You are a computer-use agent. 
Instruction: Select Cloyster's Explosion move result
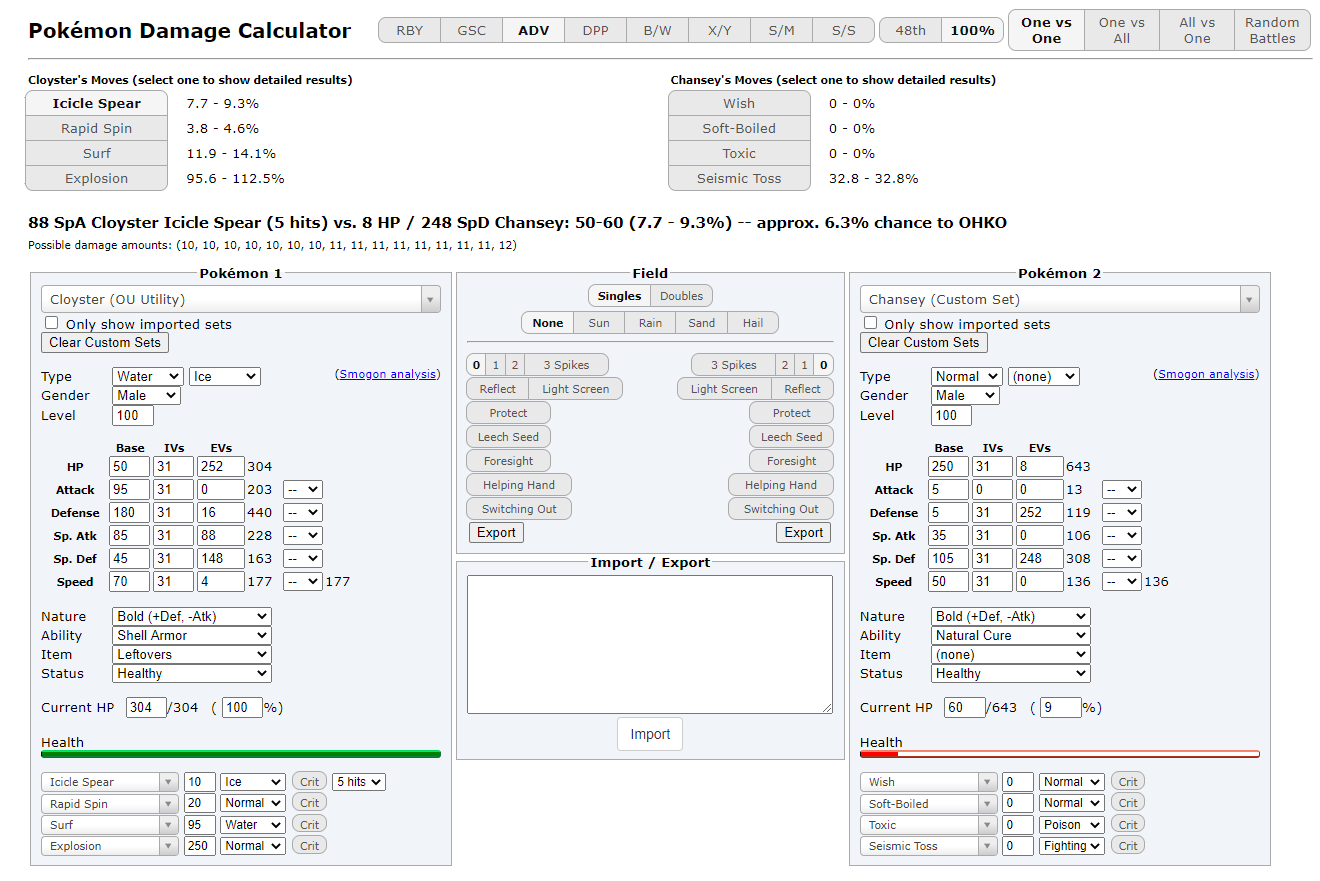click(x=96, y=178)
